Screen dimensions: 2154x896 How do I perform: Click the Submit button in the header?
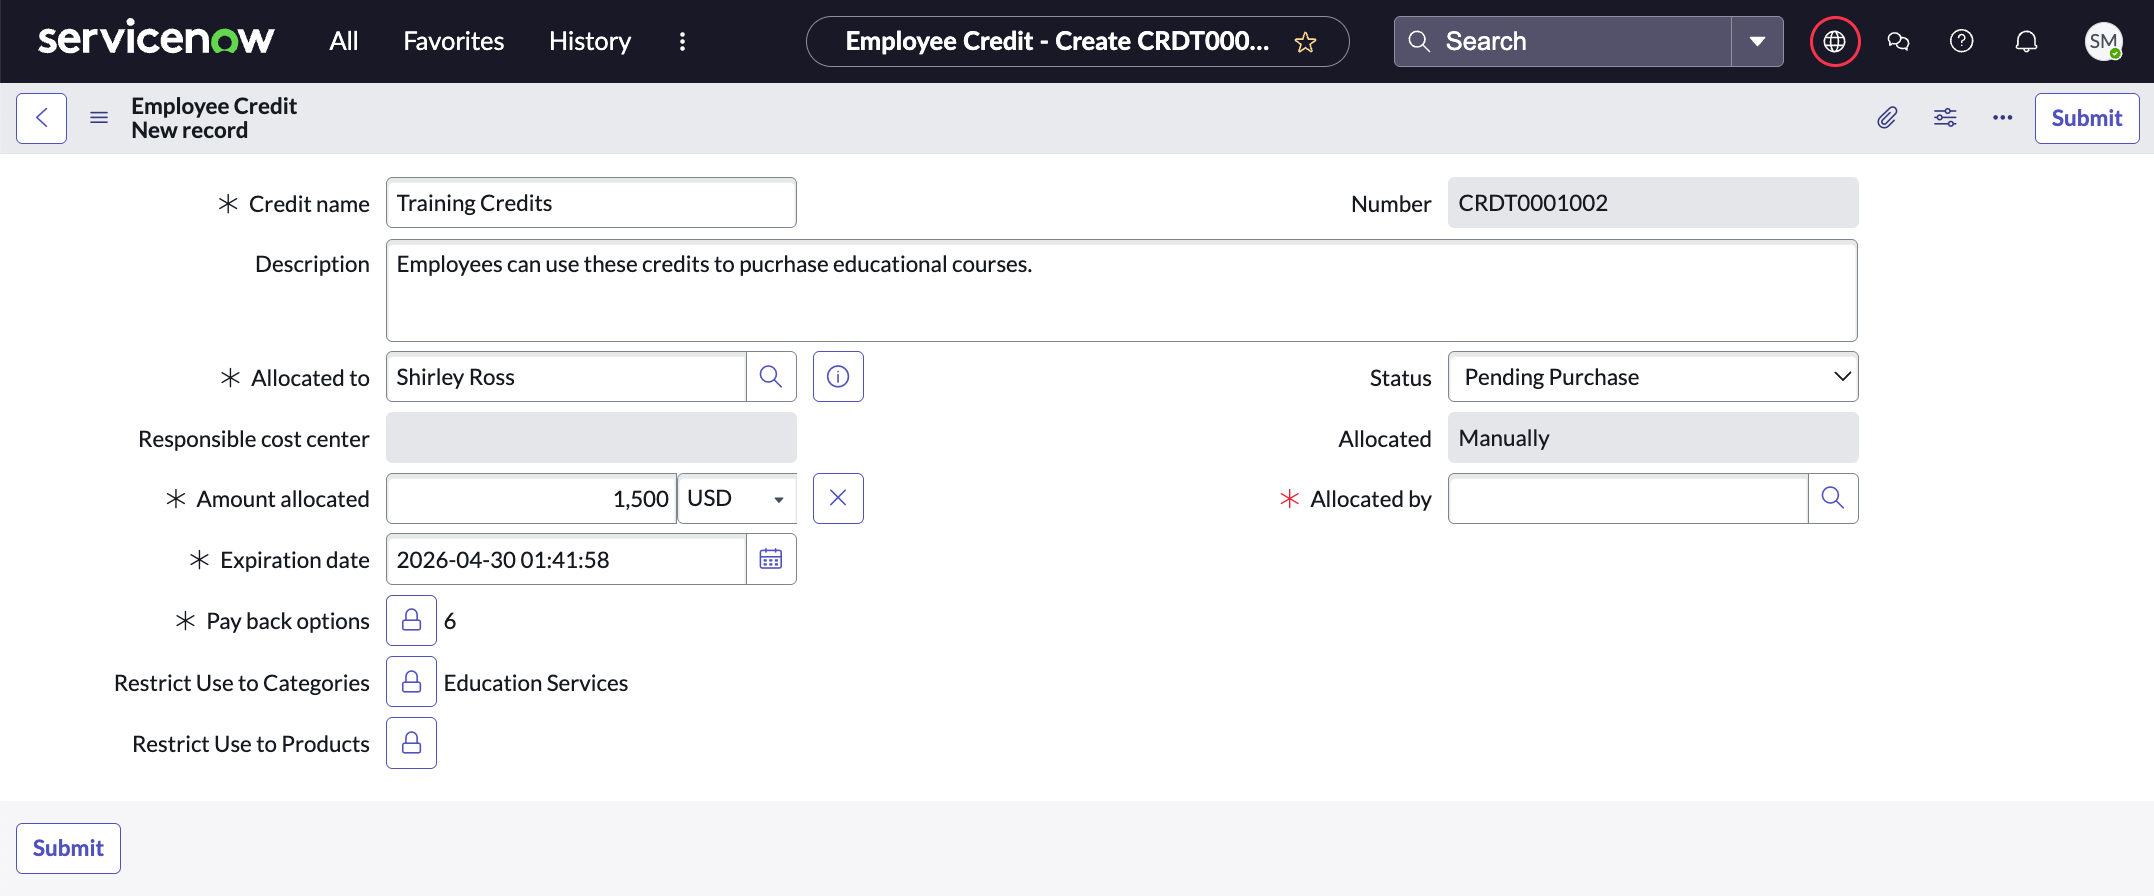2086,118
